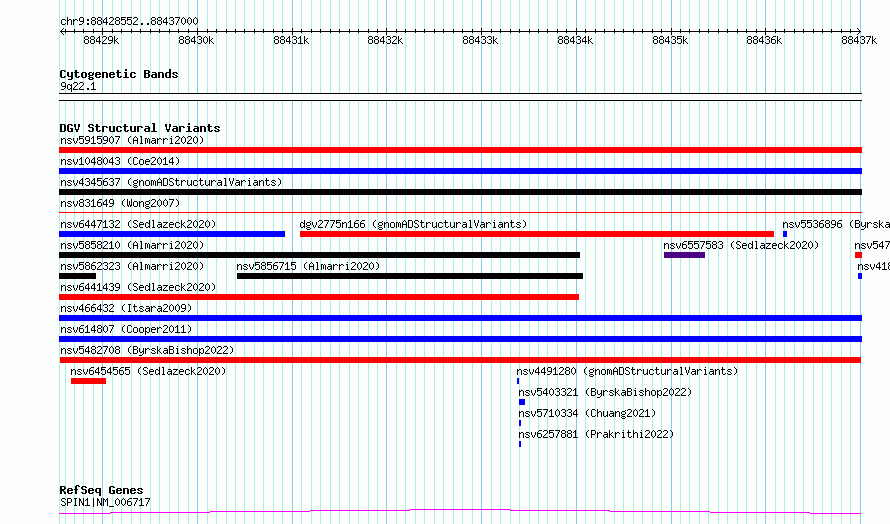This screenshot has height=524, width=890.
Task: Select nsv5862323 (Almarri2020) label
Action: 132,266
